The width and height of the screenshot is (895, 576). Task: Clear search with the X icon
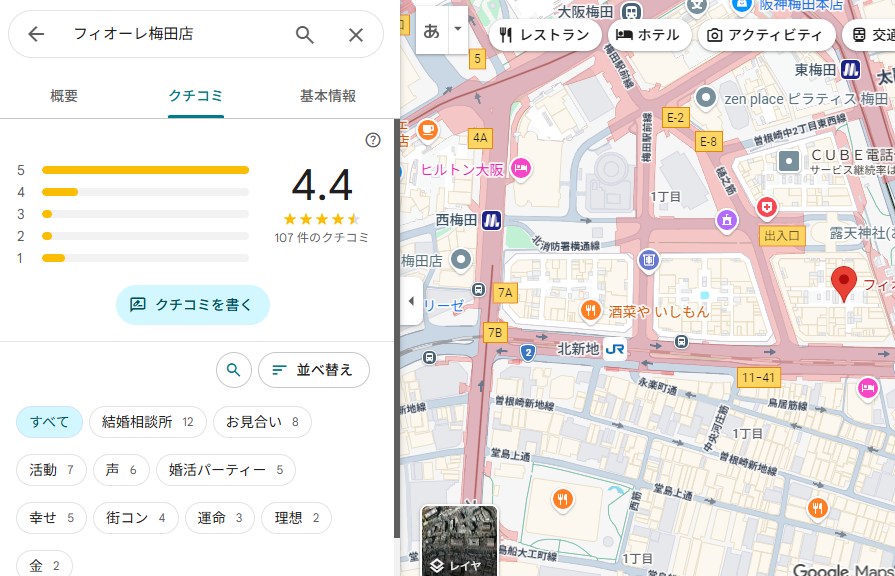356,35
